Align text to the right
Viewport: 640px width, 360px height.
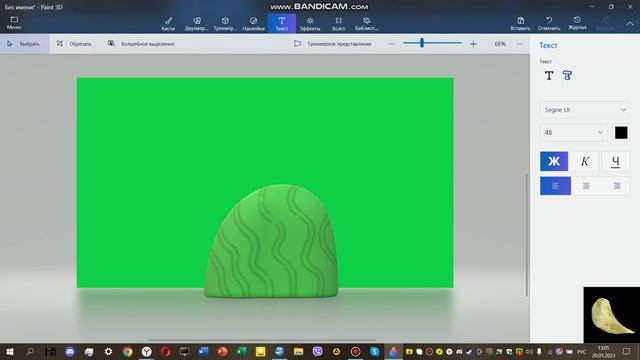tap(616, 186)
